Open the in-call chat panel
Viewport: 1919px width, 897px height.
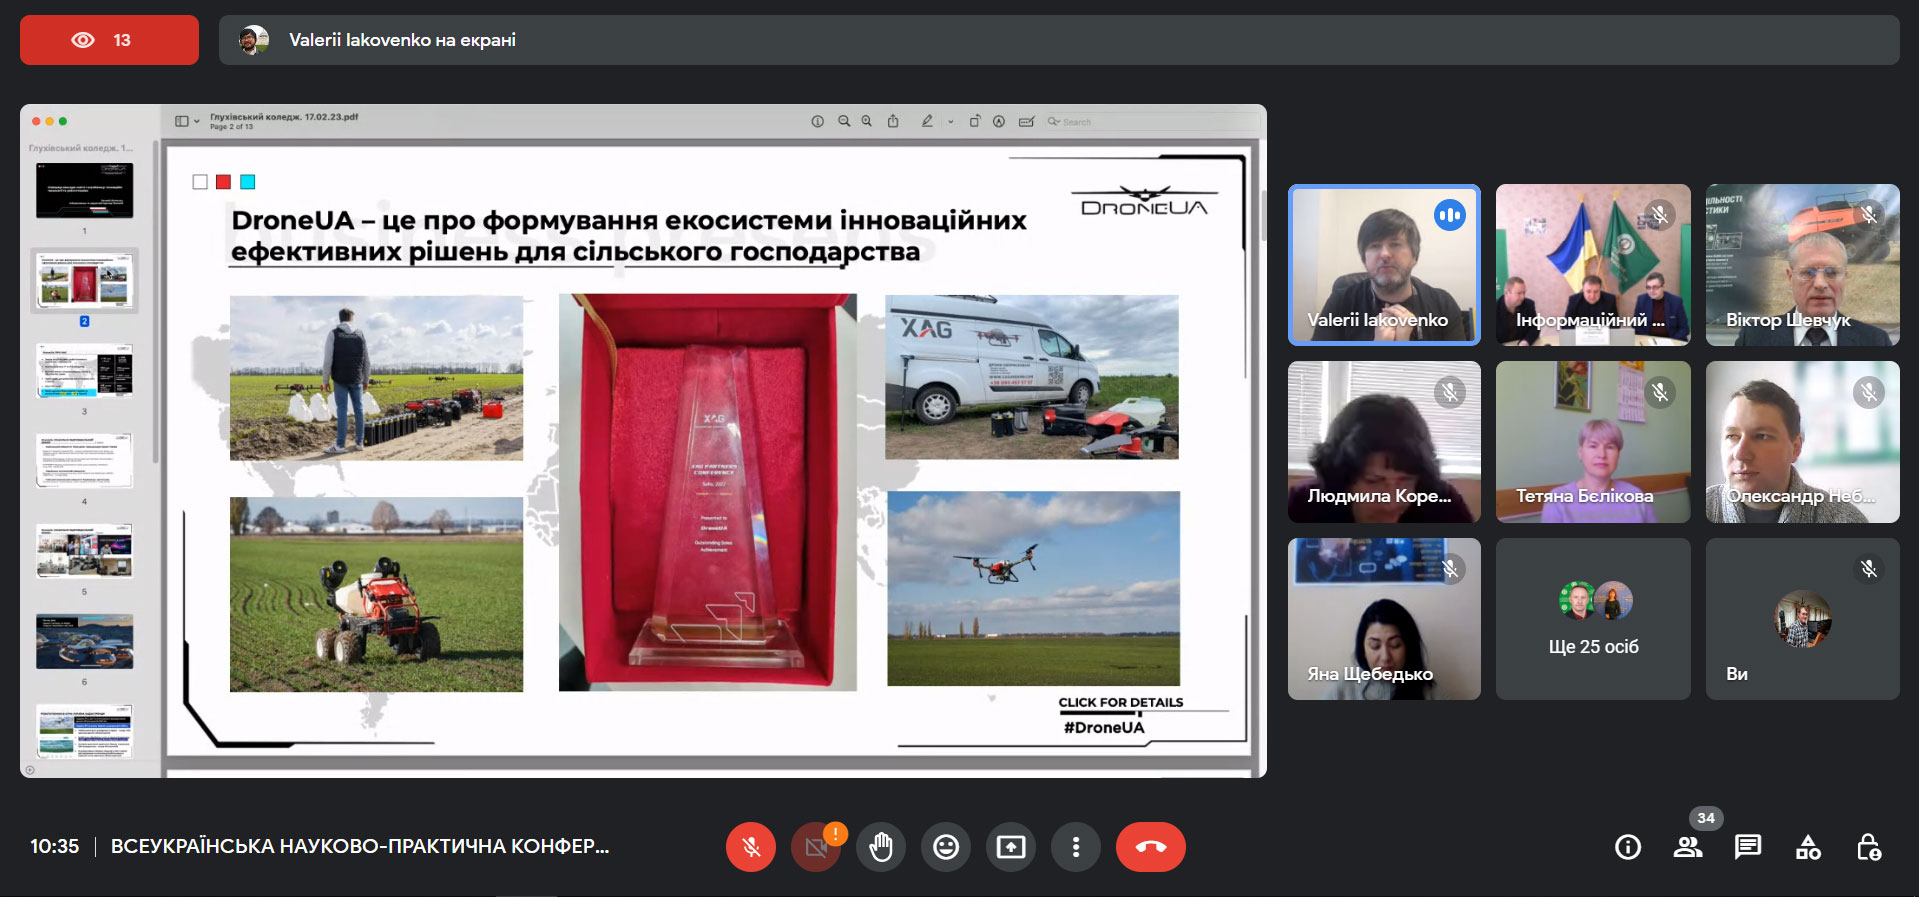coord(1748,848)
